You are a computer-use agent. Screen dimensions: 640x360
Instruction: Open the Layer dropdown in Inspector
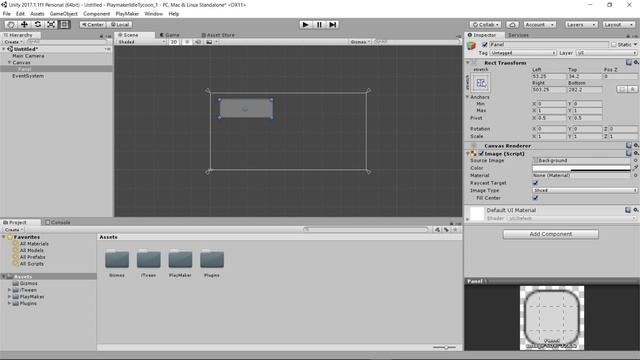(x=606, y=53)
